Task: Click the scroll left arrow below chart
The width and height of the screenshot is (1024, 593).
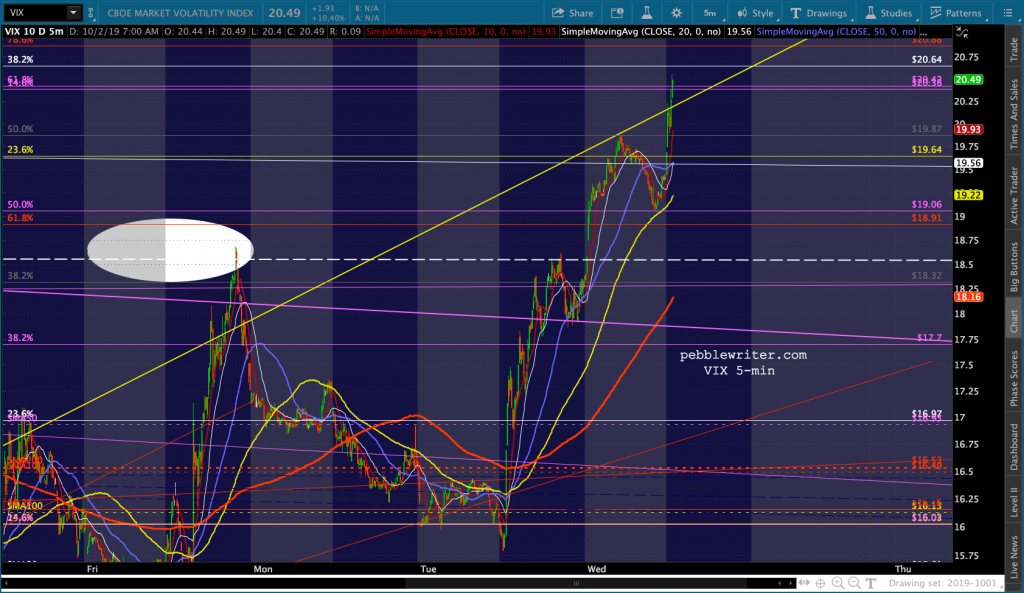Action: click(x=781, y=583)
